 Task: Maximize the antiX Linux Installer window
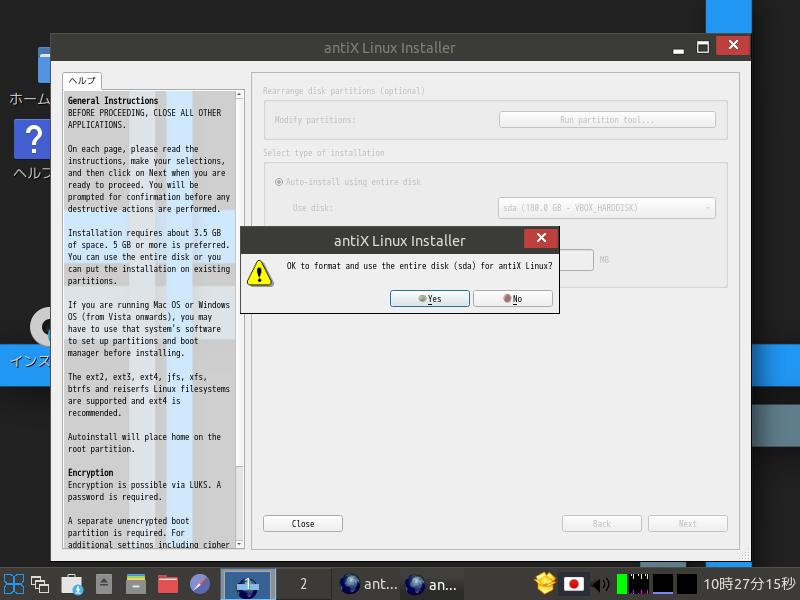click(x=703, y=47)
